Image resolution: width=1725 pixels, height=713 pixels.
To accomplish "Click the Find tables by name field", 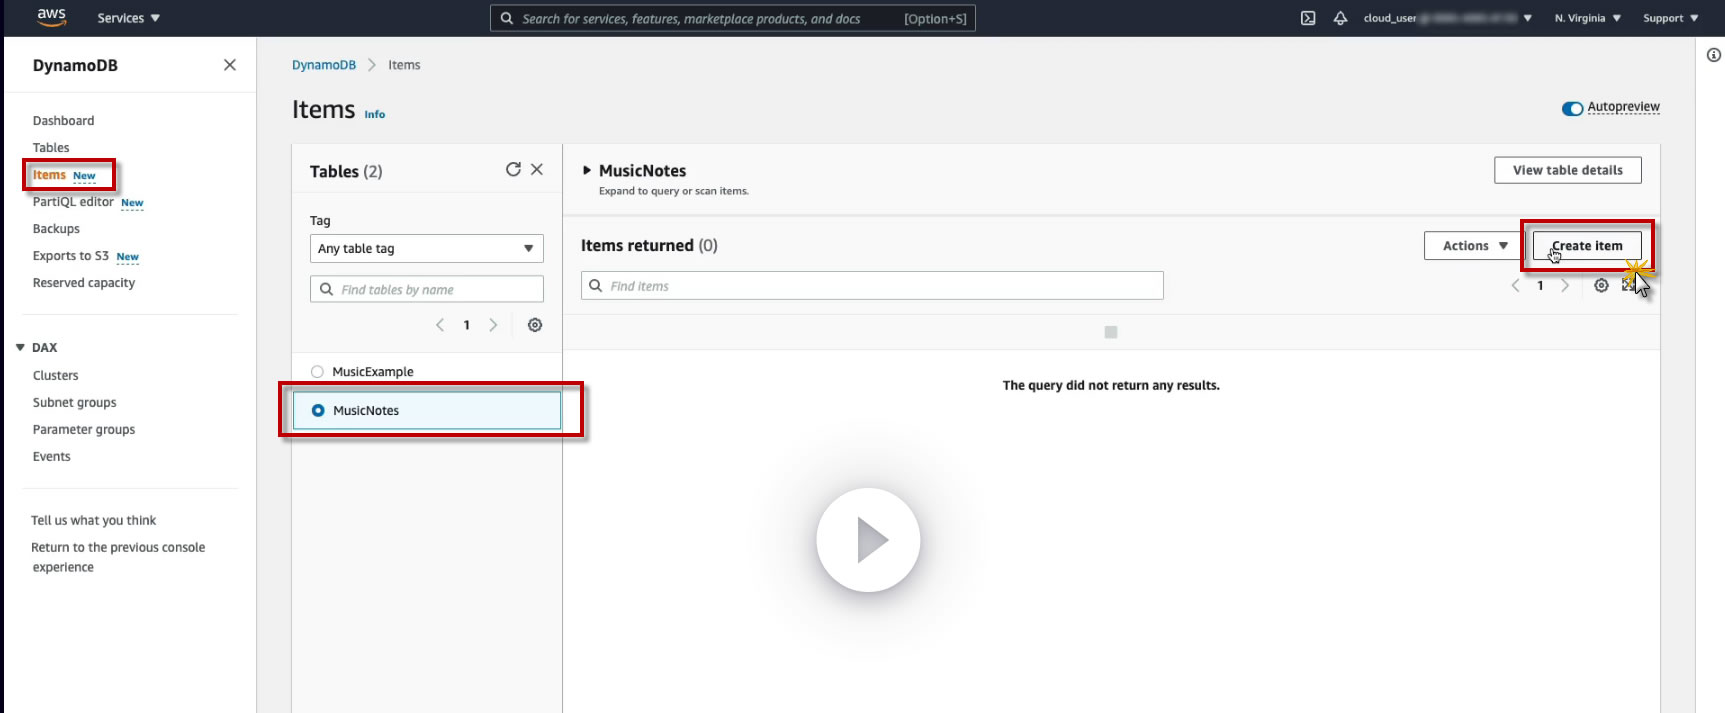I will point(427,289).
